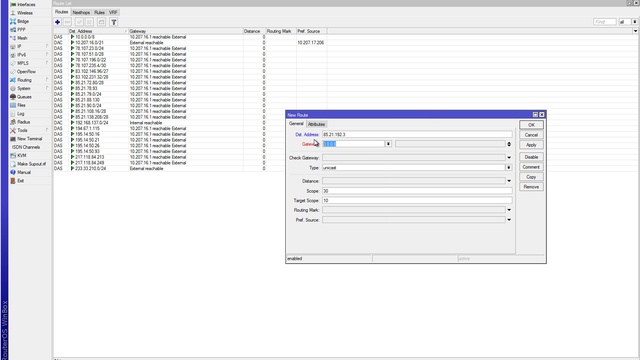Open the 'all' filter dropdown
This screenshot has width=640, height=360.
[635, 22]
